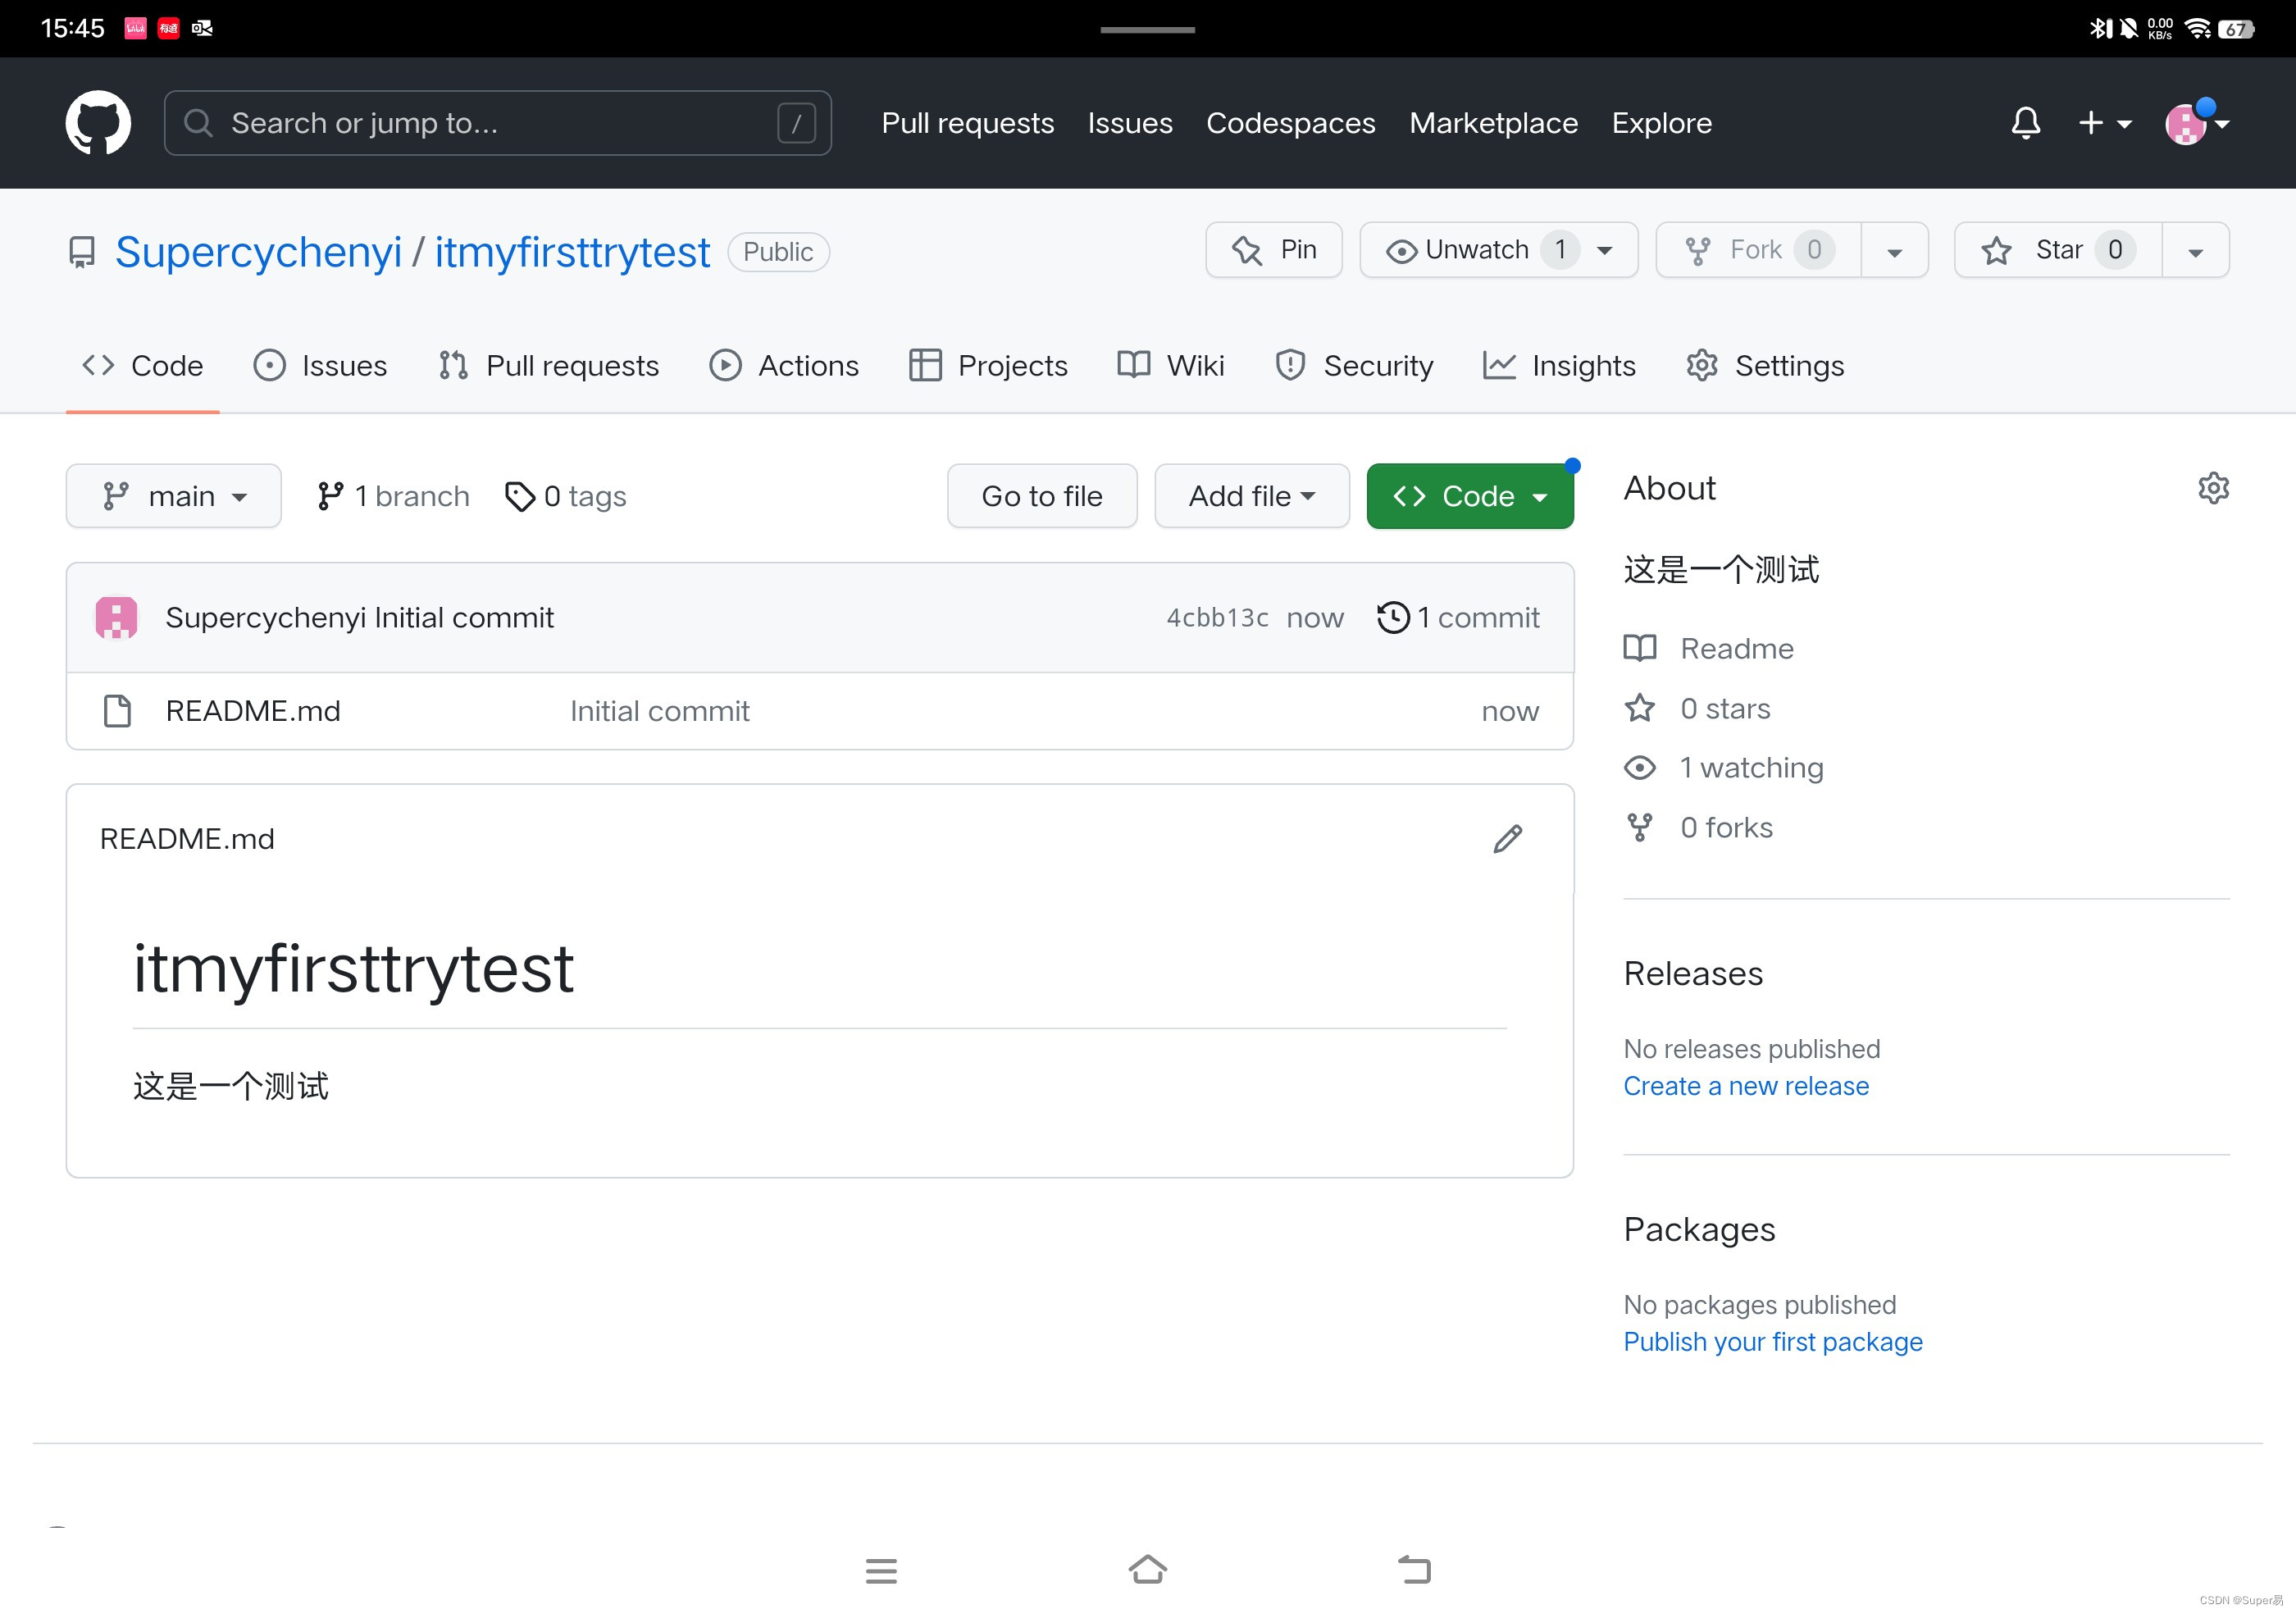Screen dimensions: 2296x1614
Task: Click the Go to file button
Action: point(1041,496)
